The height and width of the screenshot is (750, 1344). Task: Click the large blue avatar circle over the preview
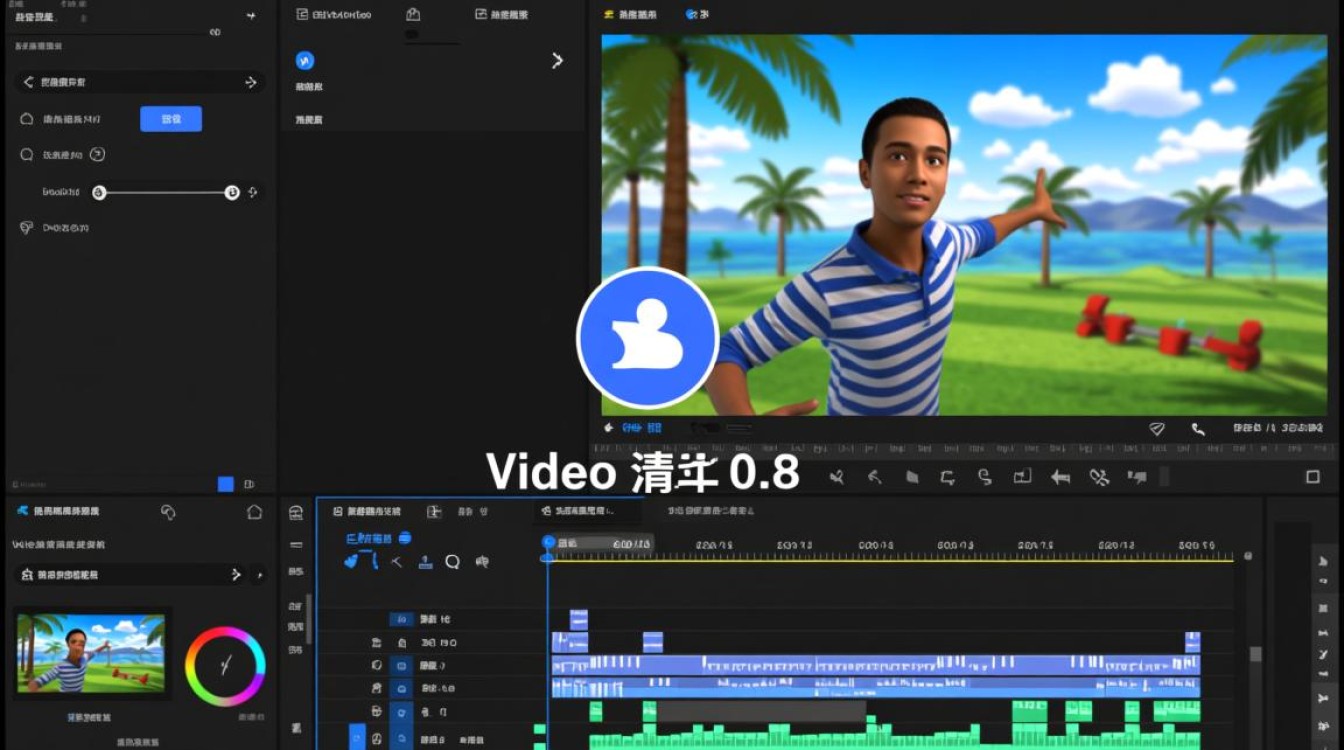pos(647,338)
